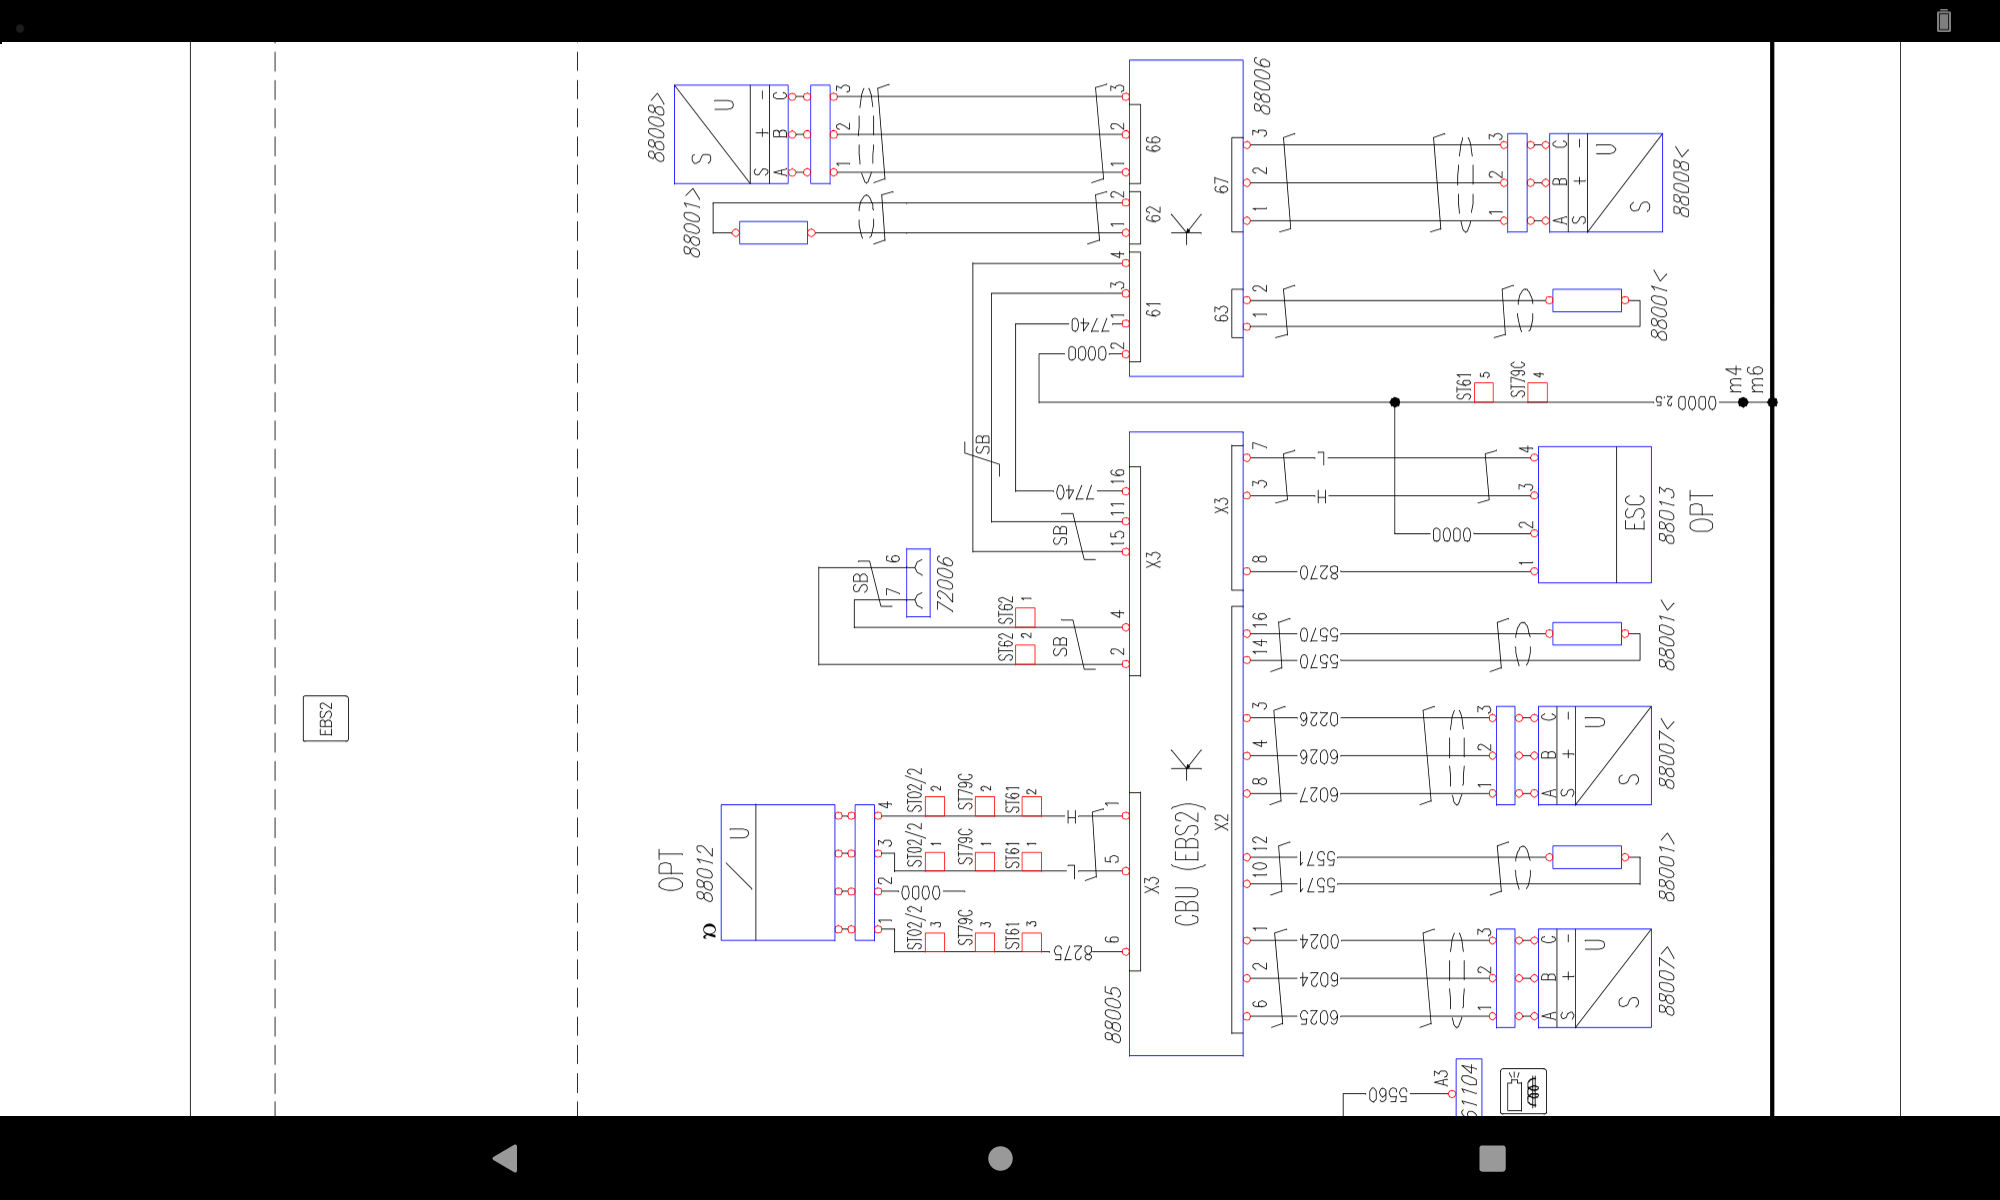Select the diode symbol inside block 88006
The width and height of the screenshot is (2000, 1200).
coord(1187,229)
